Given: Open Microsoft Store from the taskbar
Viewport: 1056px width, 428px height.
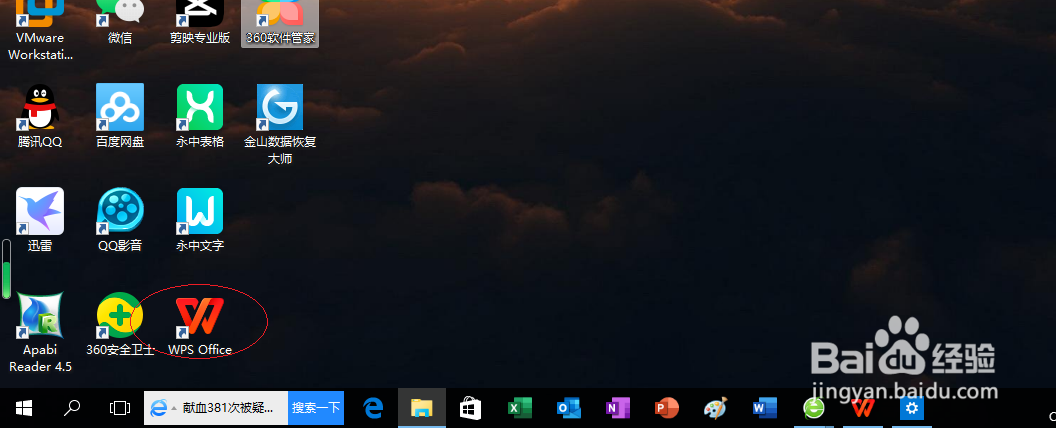Looking at the screenshot, I should (x=470, y=407).
